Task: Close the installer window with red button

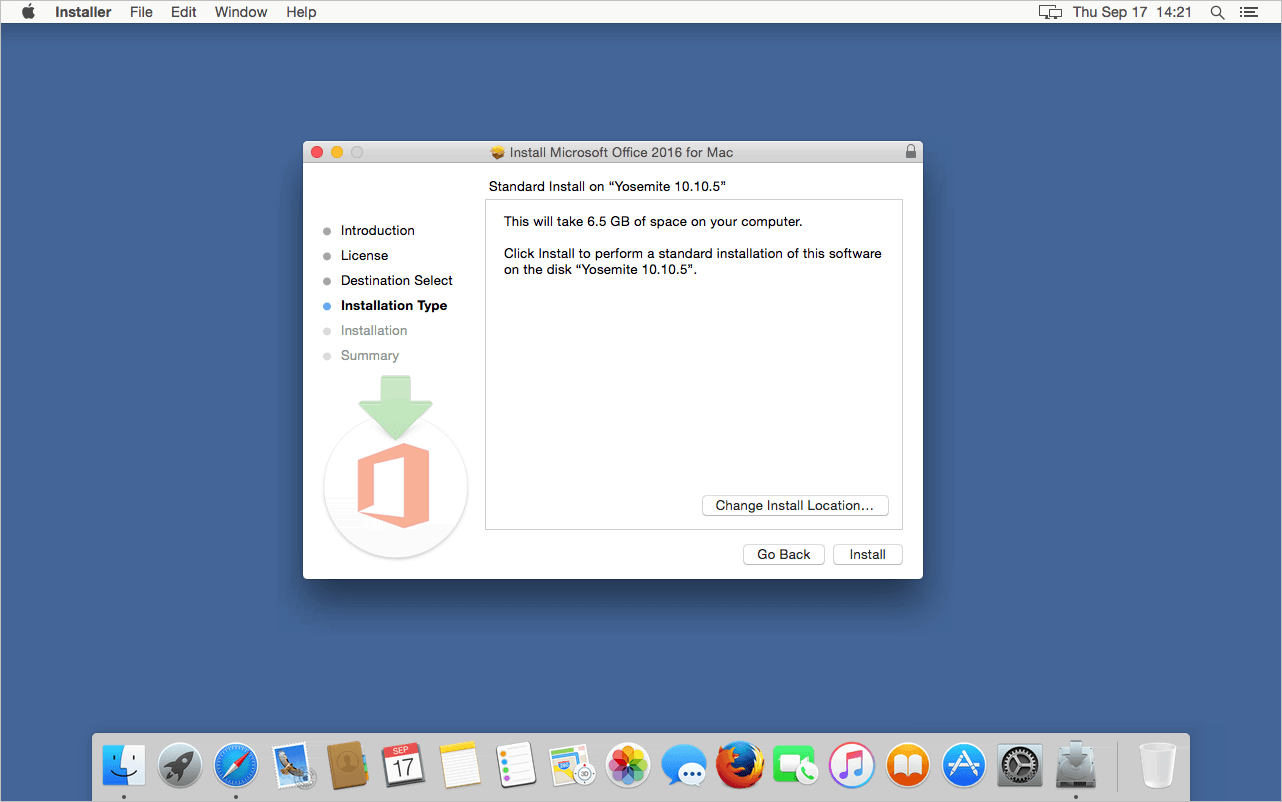Action: tap(317, 152)
